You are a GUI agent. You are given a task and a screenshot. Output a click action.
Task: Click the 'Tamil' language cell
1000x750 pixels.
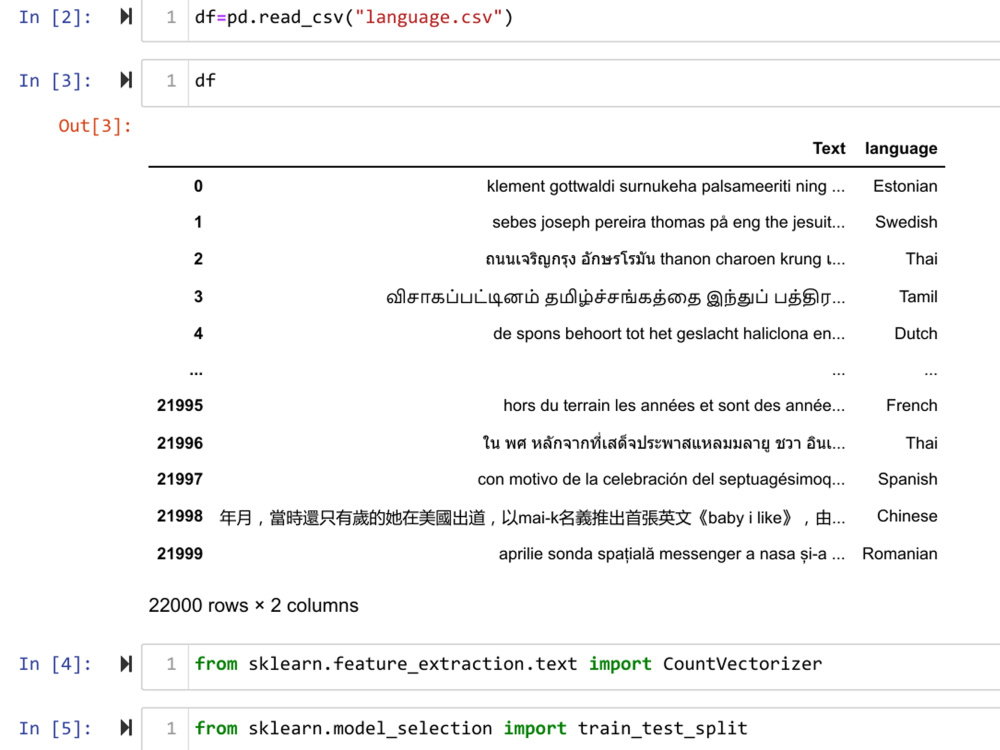[x=918, y=297]
